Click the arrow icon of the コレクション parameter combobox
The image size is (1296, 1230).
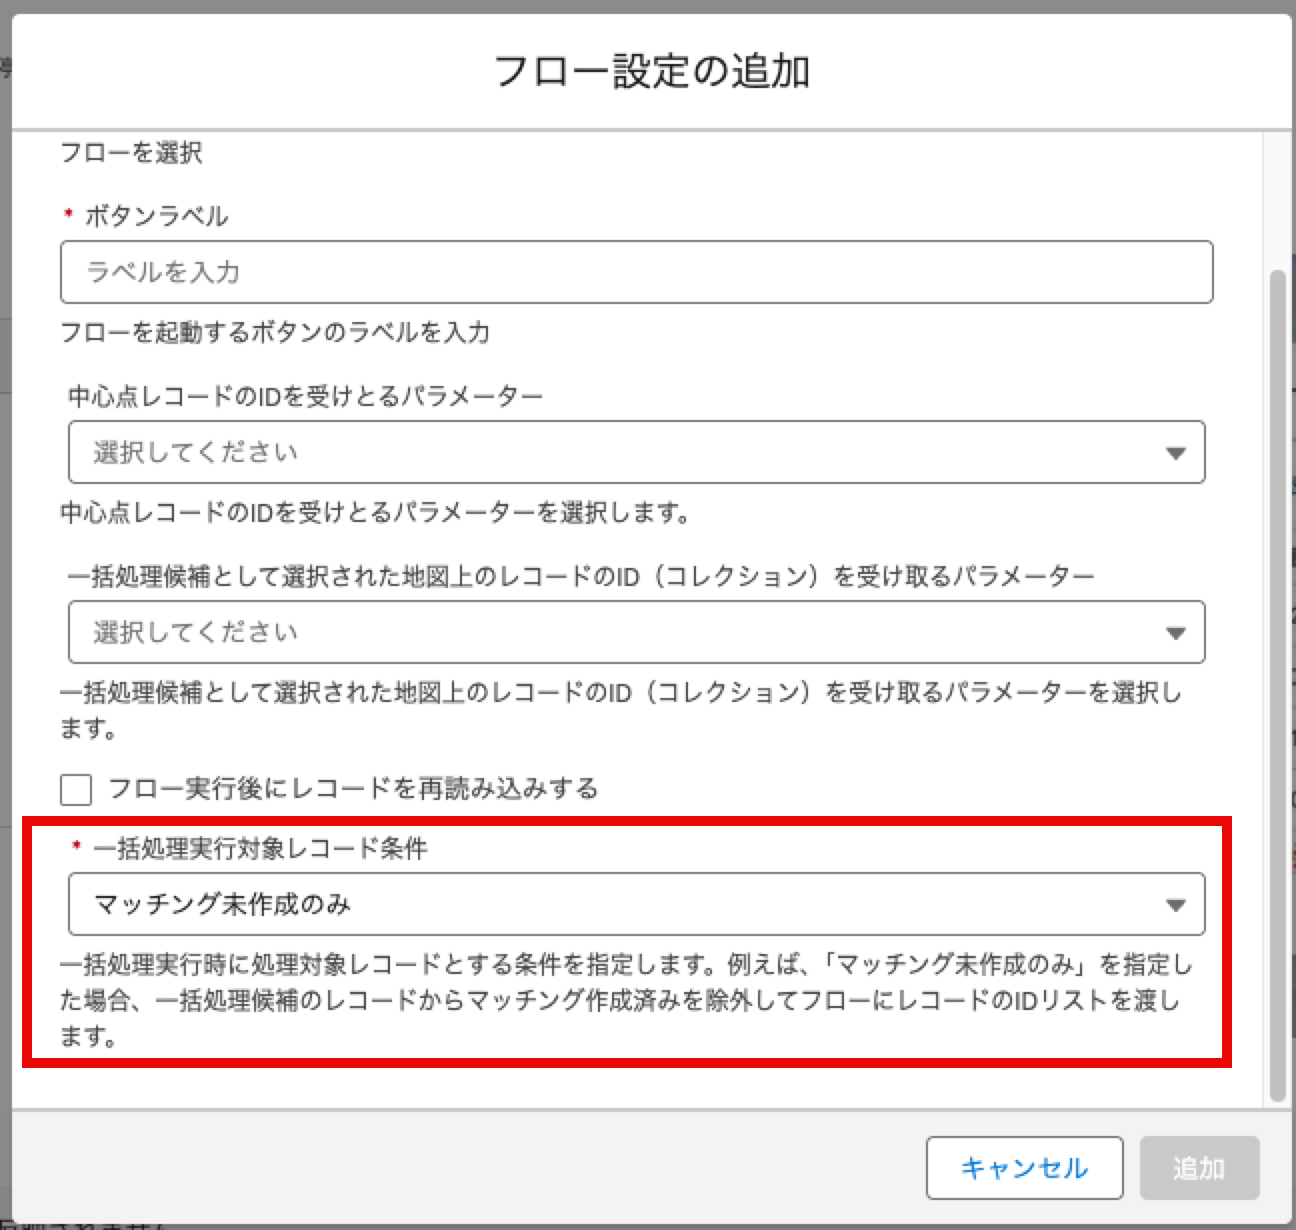pyautogui.click(x=1175, y=634)
